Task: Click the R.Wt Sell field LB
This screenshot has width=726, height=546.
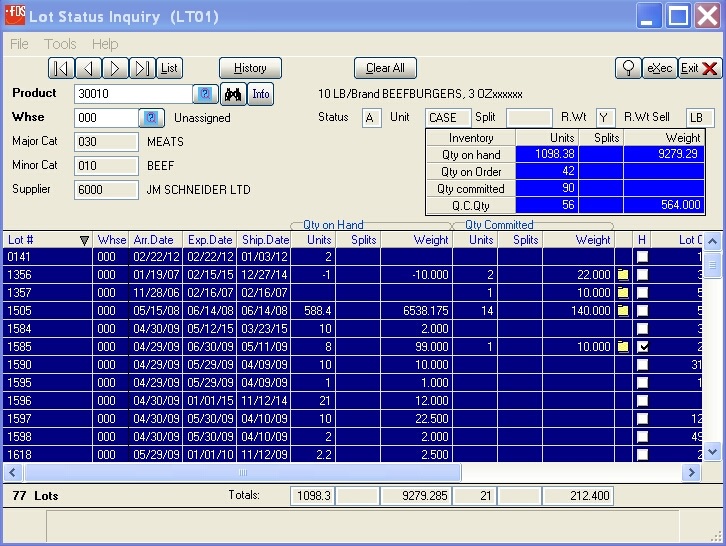Action: pyautogui.click(x=700, y=118)
